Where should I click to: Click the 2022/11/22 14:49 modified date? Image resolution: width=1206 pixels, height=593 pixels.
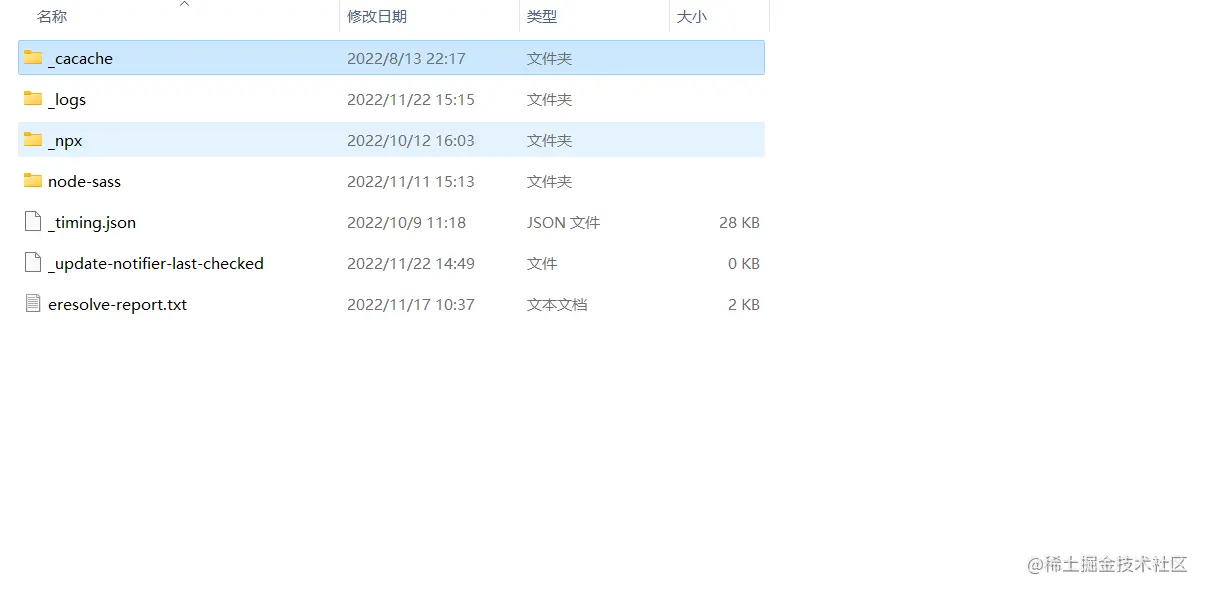tap(410, 264)
